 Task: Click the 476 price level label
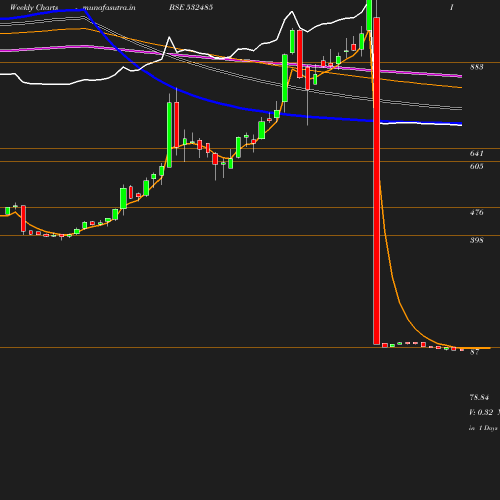click(477, 212)
